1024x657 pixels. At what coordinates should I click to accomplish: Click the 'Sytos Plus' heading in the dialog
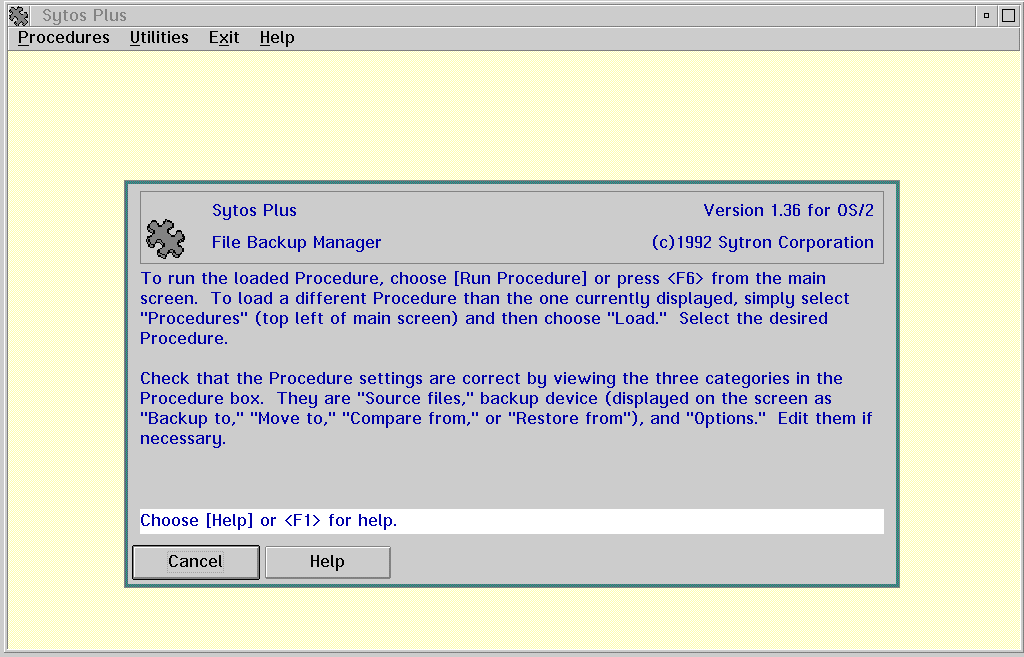point(254,211)
